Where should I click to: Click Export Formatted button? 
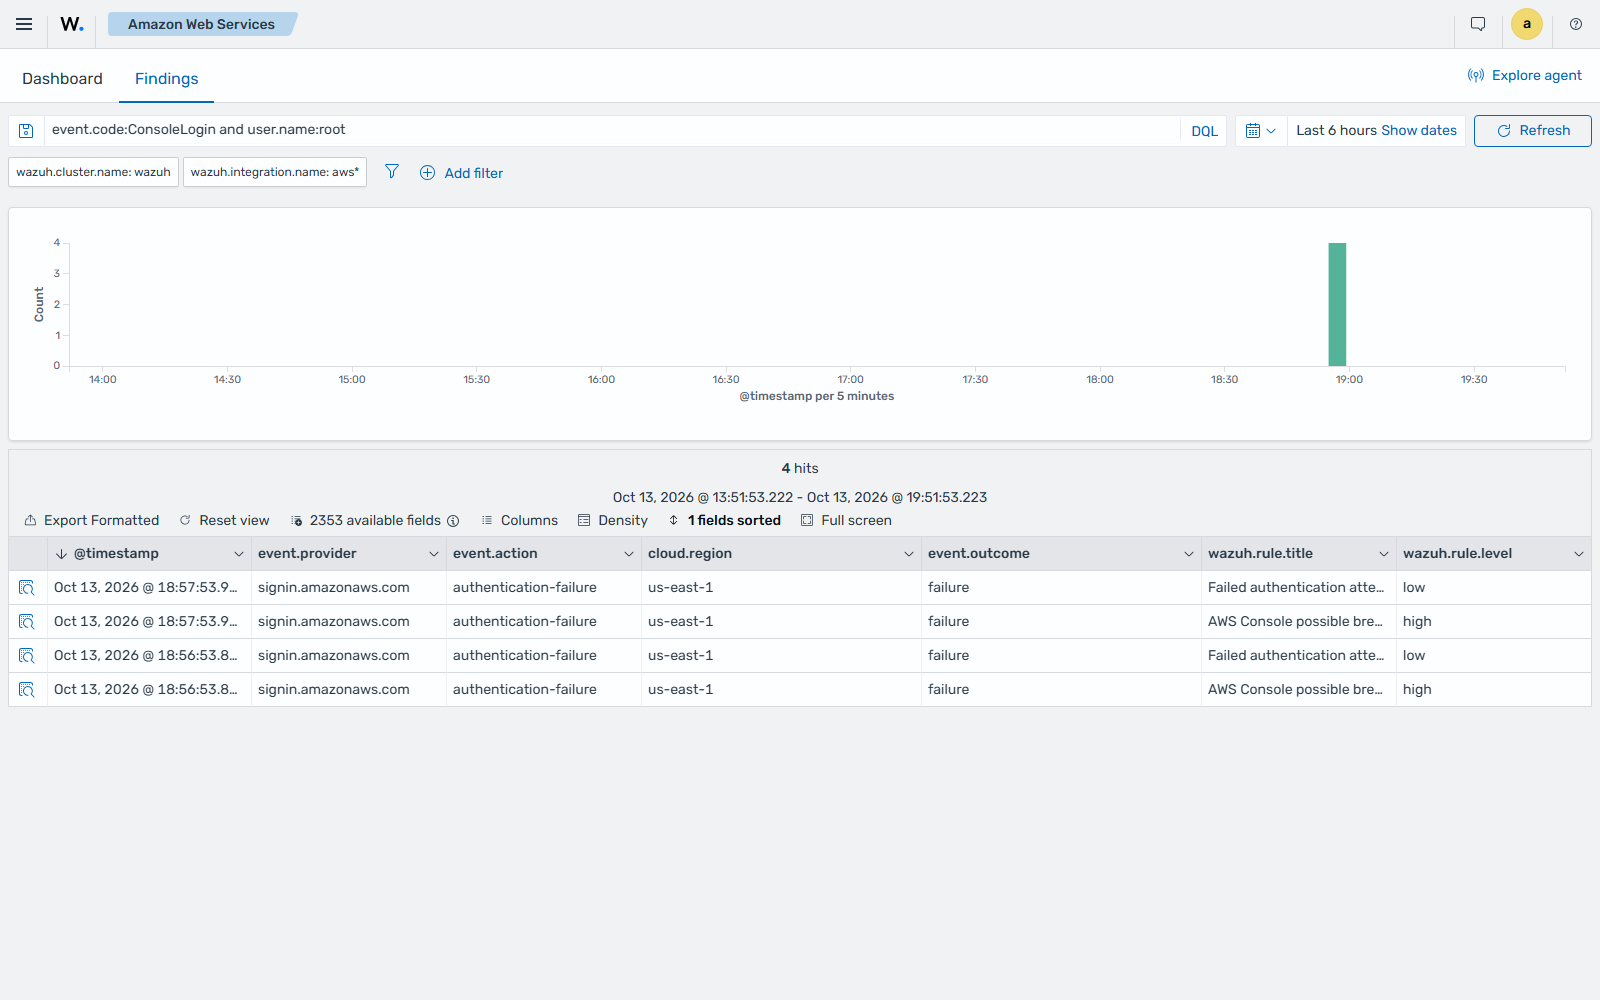(x=92, y=521)
